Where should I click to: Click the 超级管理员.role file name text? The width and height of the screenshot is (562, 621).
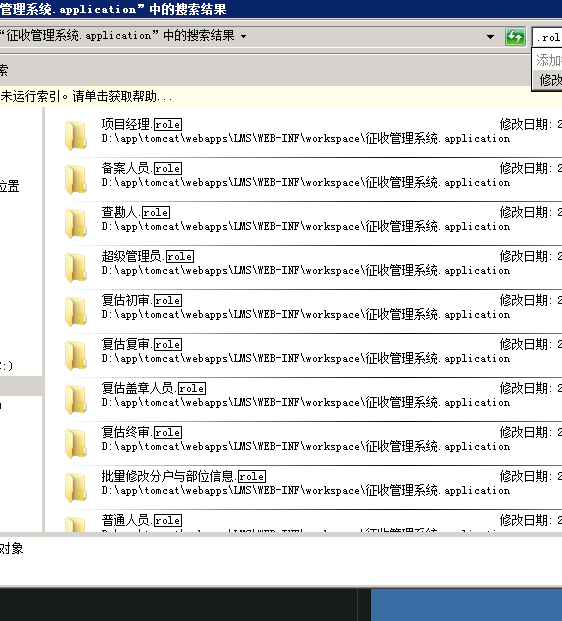click(x=147, y=256)
